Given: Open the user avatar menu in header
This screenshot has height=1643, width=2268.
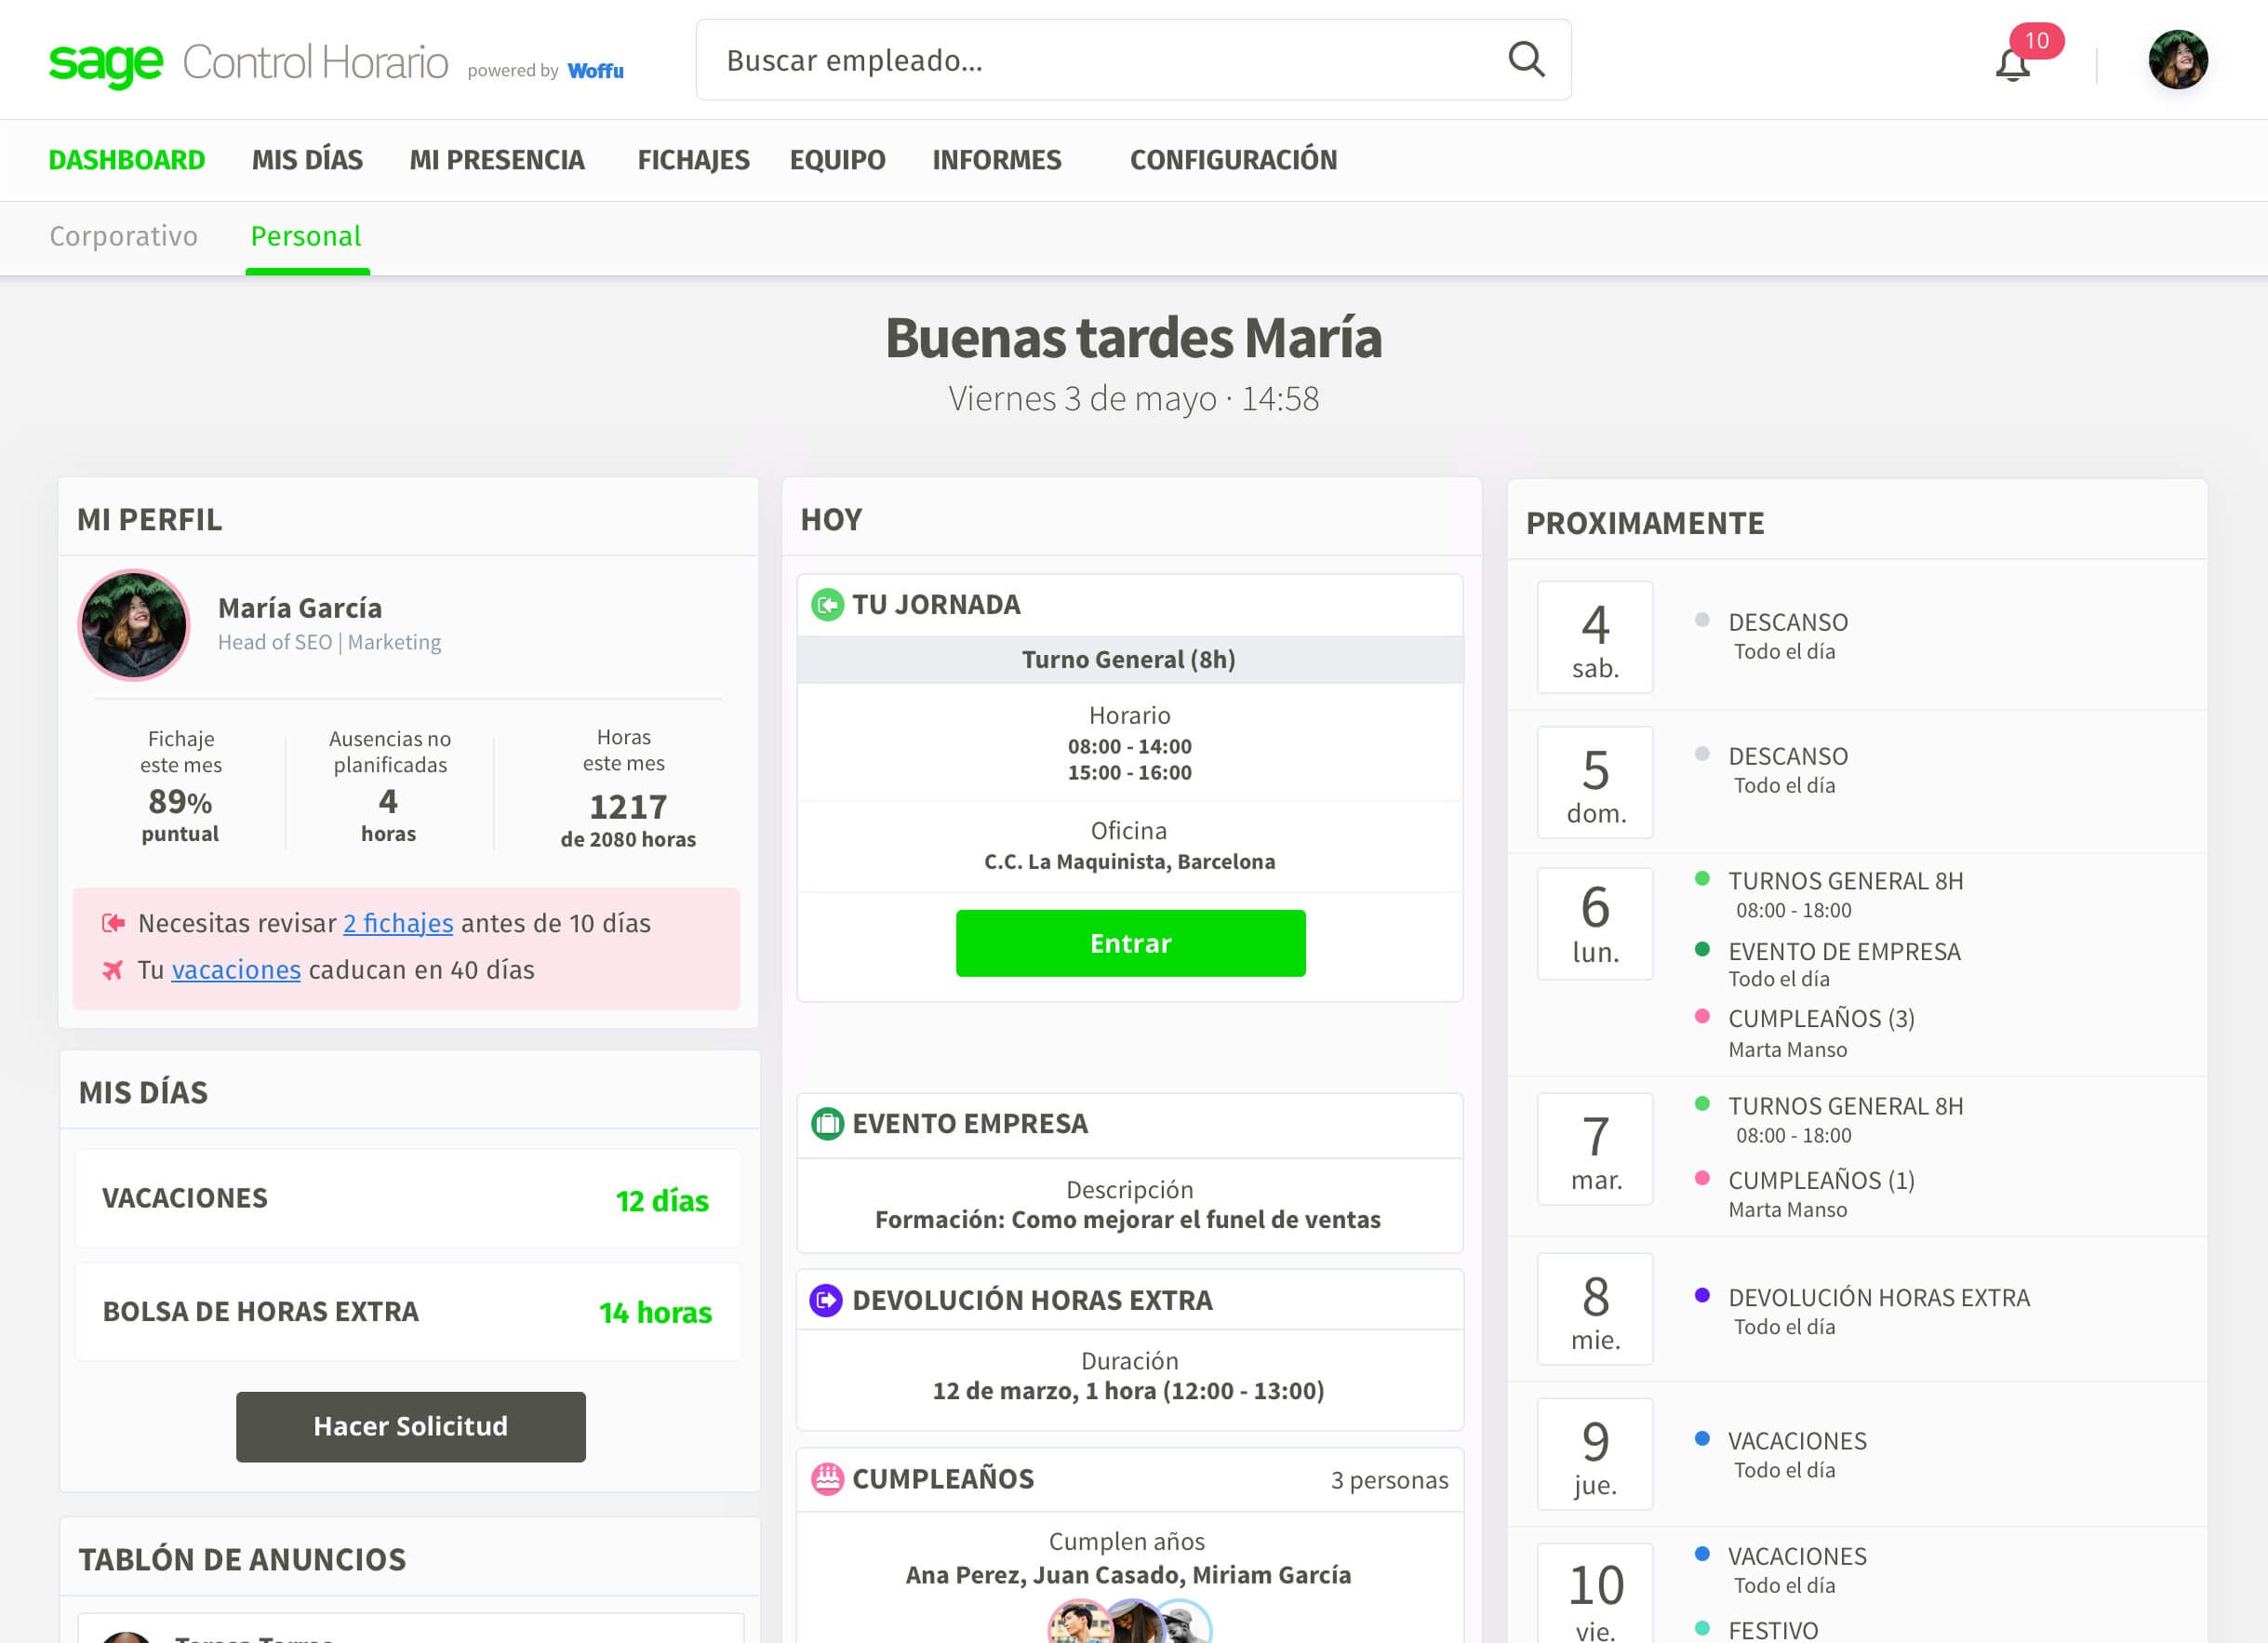Looking at the screenshot, I should [x=2177, y=60].
